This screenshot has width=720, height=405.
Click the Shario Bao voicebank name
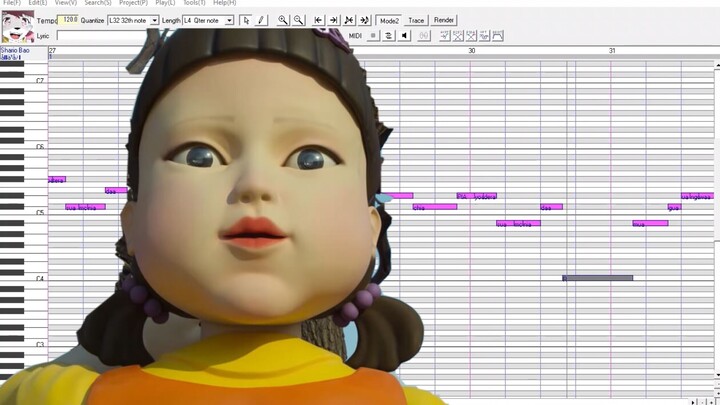point(15,50)
